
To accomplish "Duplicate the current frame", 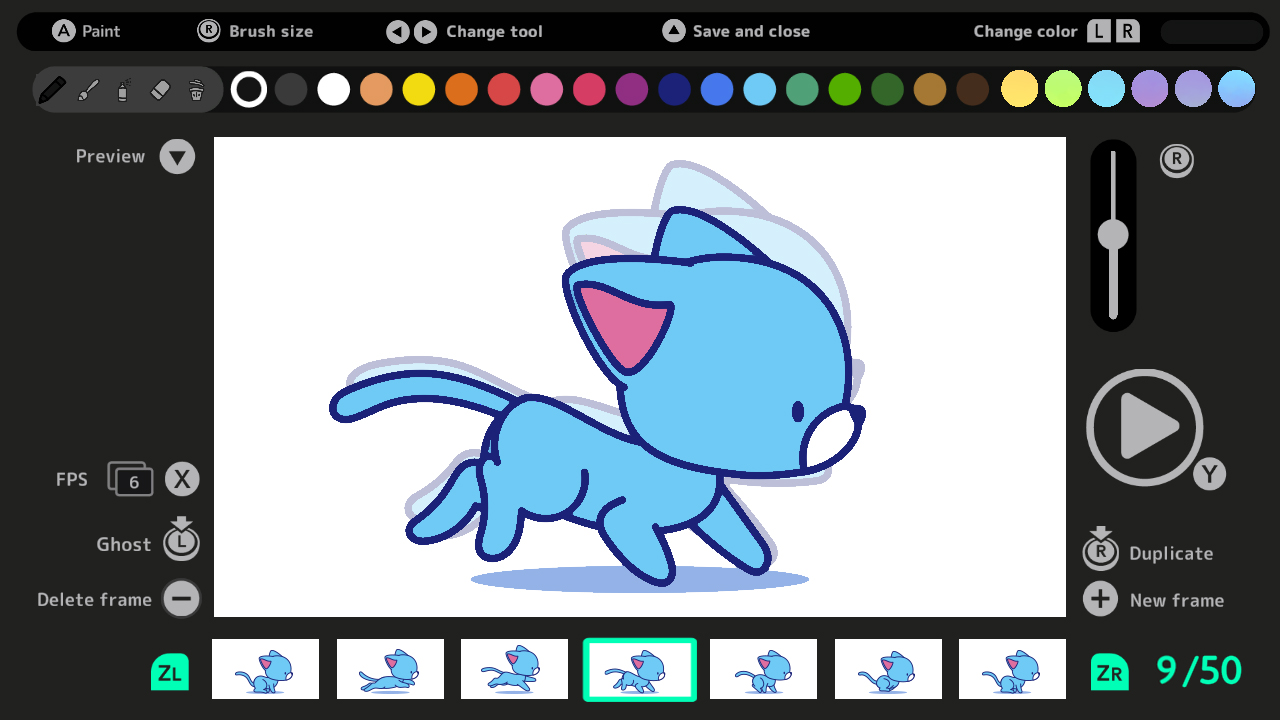I will click(x=1100, y=550).
